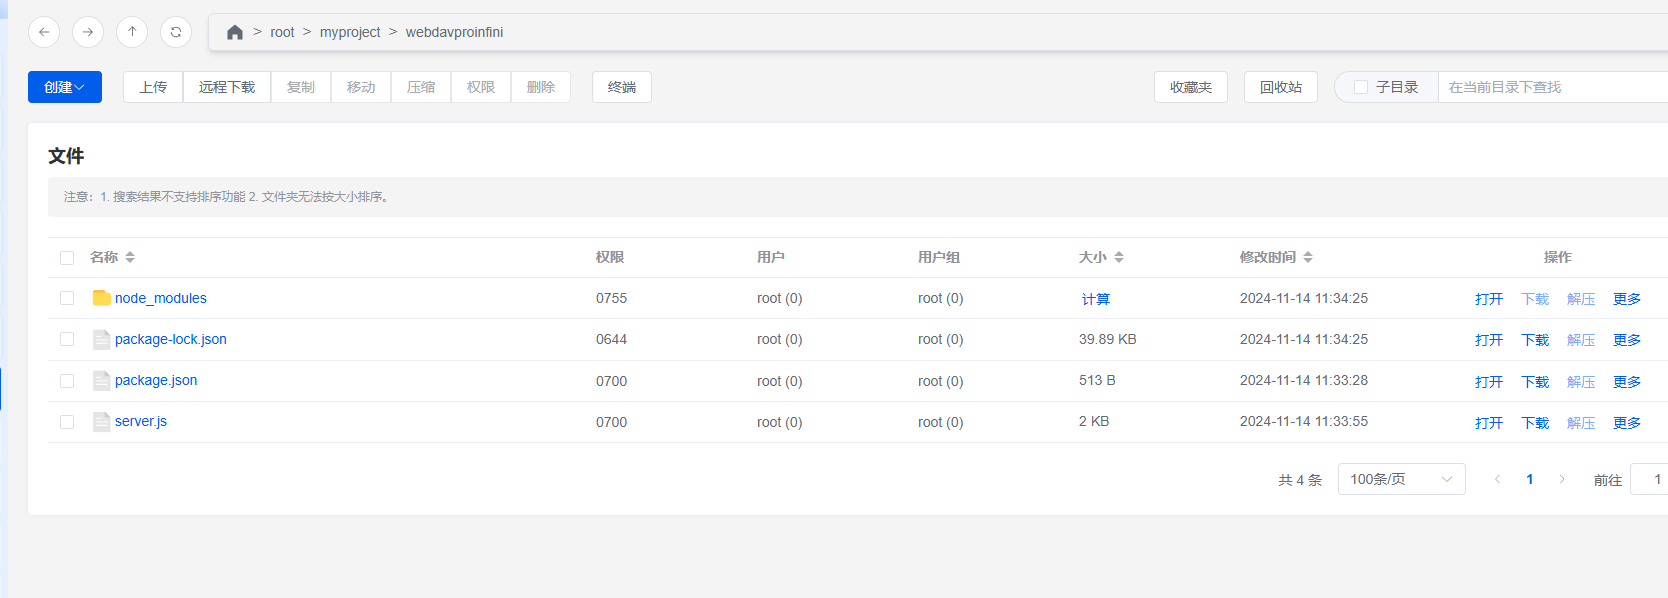This screenshot has width=1668, height=598.
Task: Toggle the select-all header checkbox
Action: [67, 258]
